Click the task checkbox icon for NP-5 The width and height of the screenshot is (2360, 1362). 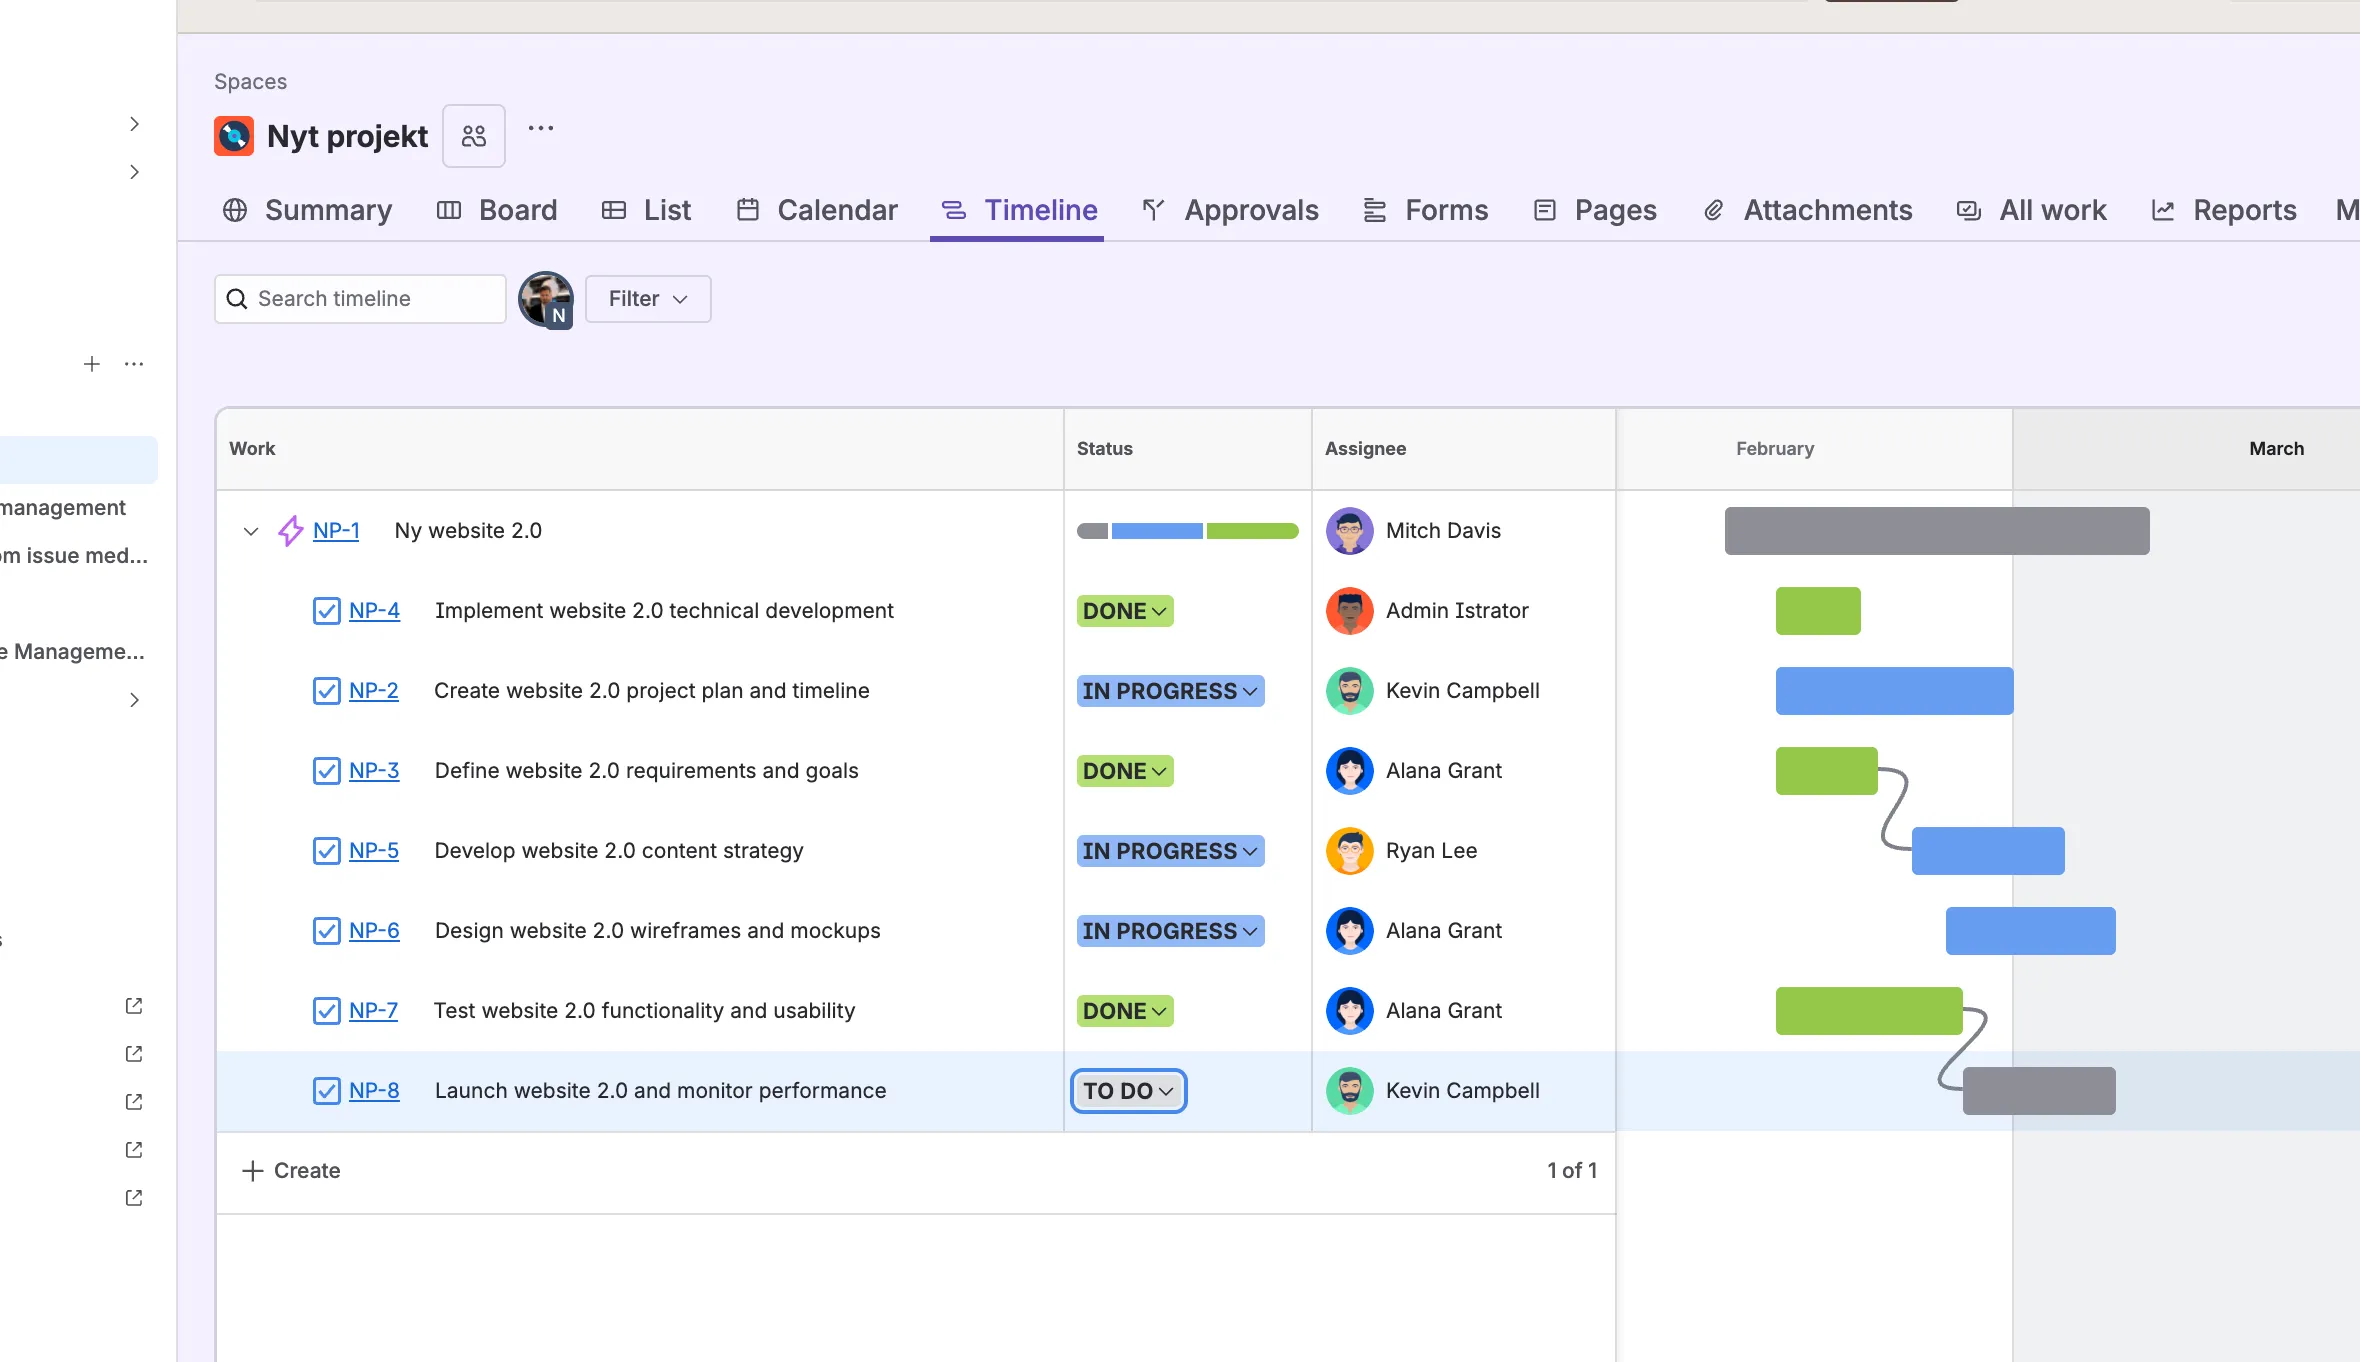click(326, 851)
